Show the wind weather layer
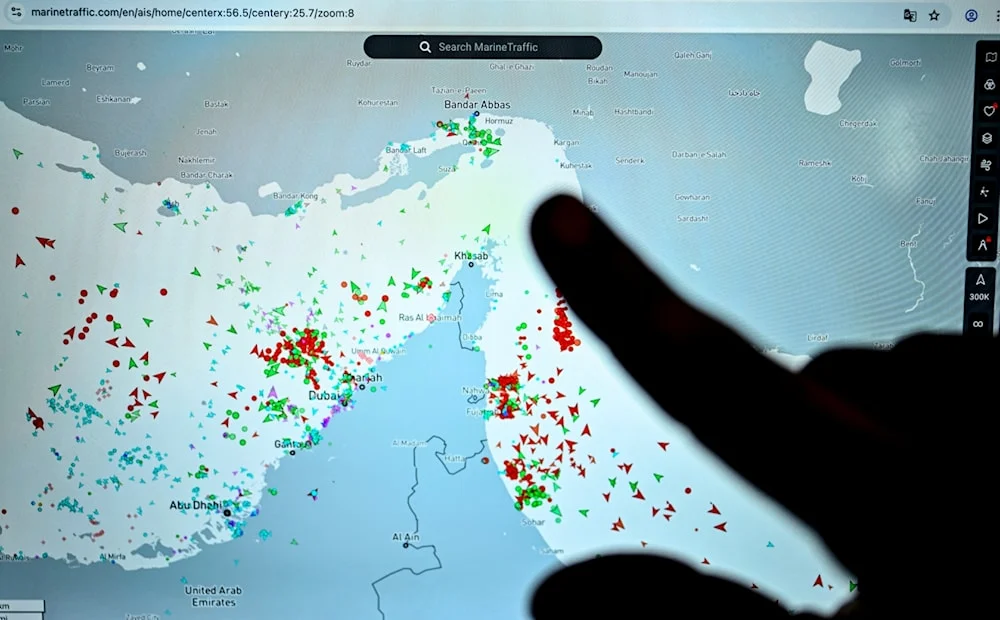Viewport: 1000px width, 620px height. [987, 165]
